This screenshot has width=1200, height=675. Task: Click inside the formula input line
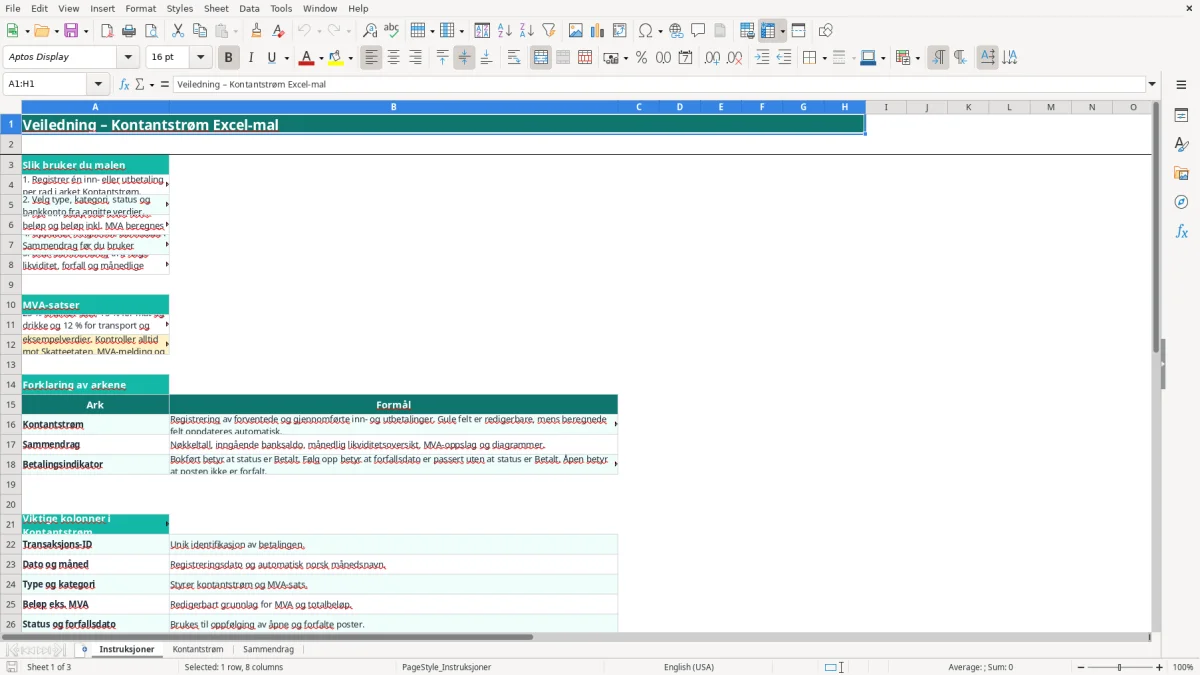pos(658,84)
